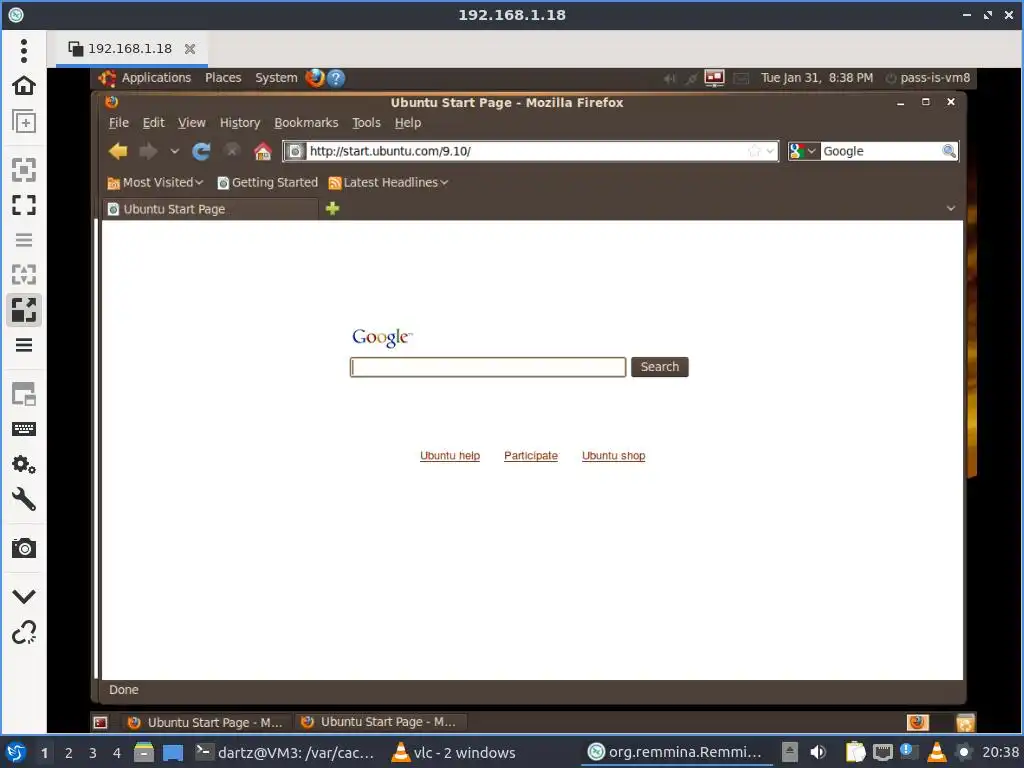Expand Most Visited bookmarks folder
The image size is (1024, 768).
[155, 183]
